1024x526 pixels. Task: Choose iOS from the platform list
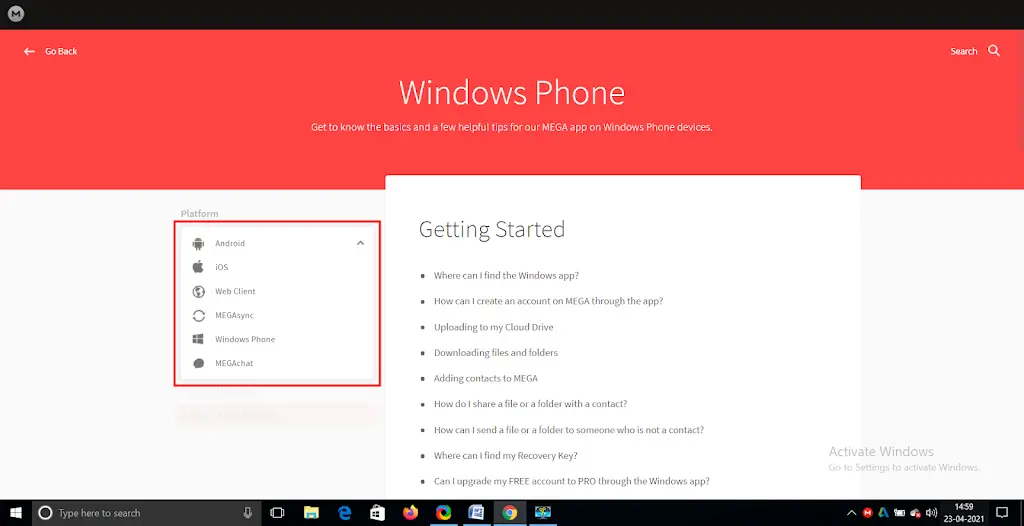(221, 267)
